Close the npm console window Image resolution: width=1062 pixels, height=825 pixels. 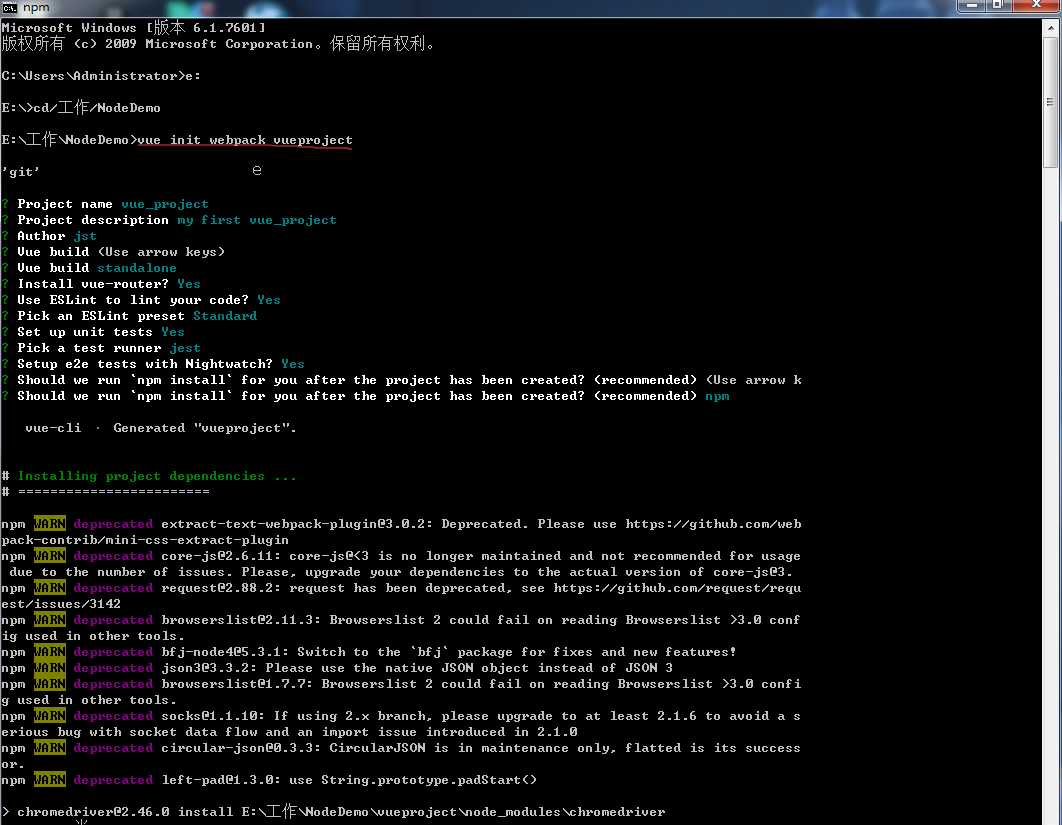[x=1036, y=6]
